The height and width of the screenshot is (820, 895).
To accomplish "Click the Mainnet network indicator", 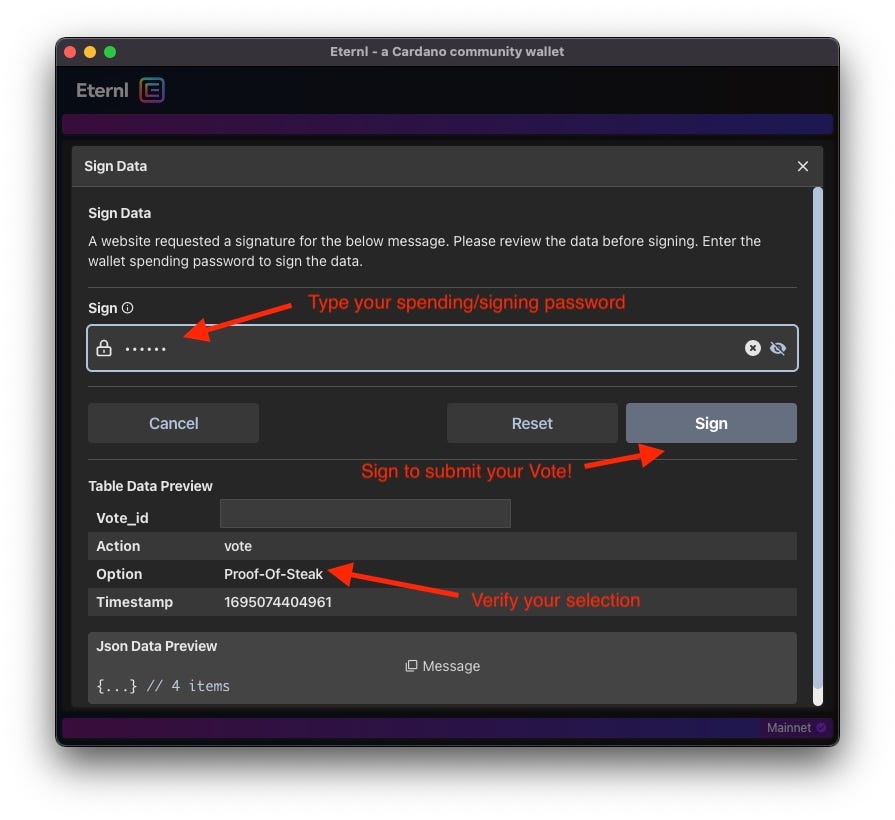I will [x=789, y=728].
